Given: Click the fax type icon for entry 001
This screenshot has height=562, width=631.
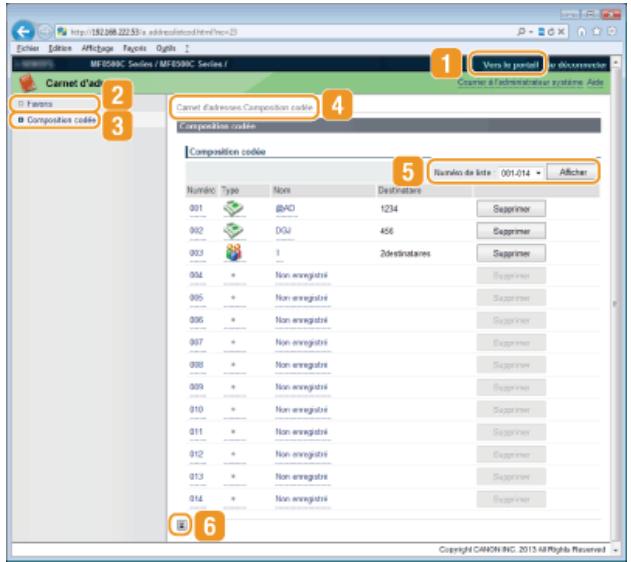Looking at the screenshot, I should (233, 208).
